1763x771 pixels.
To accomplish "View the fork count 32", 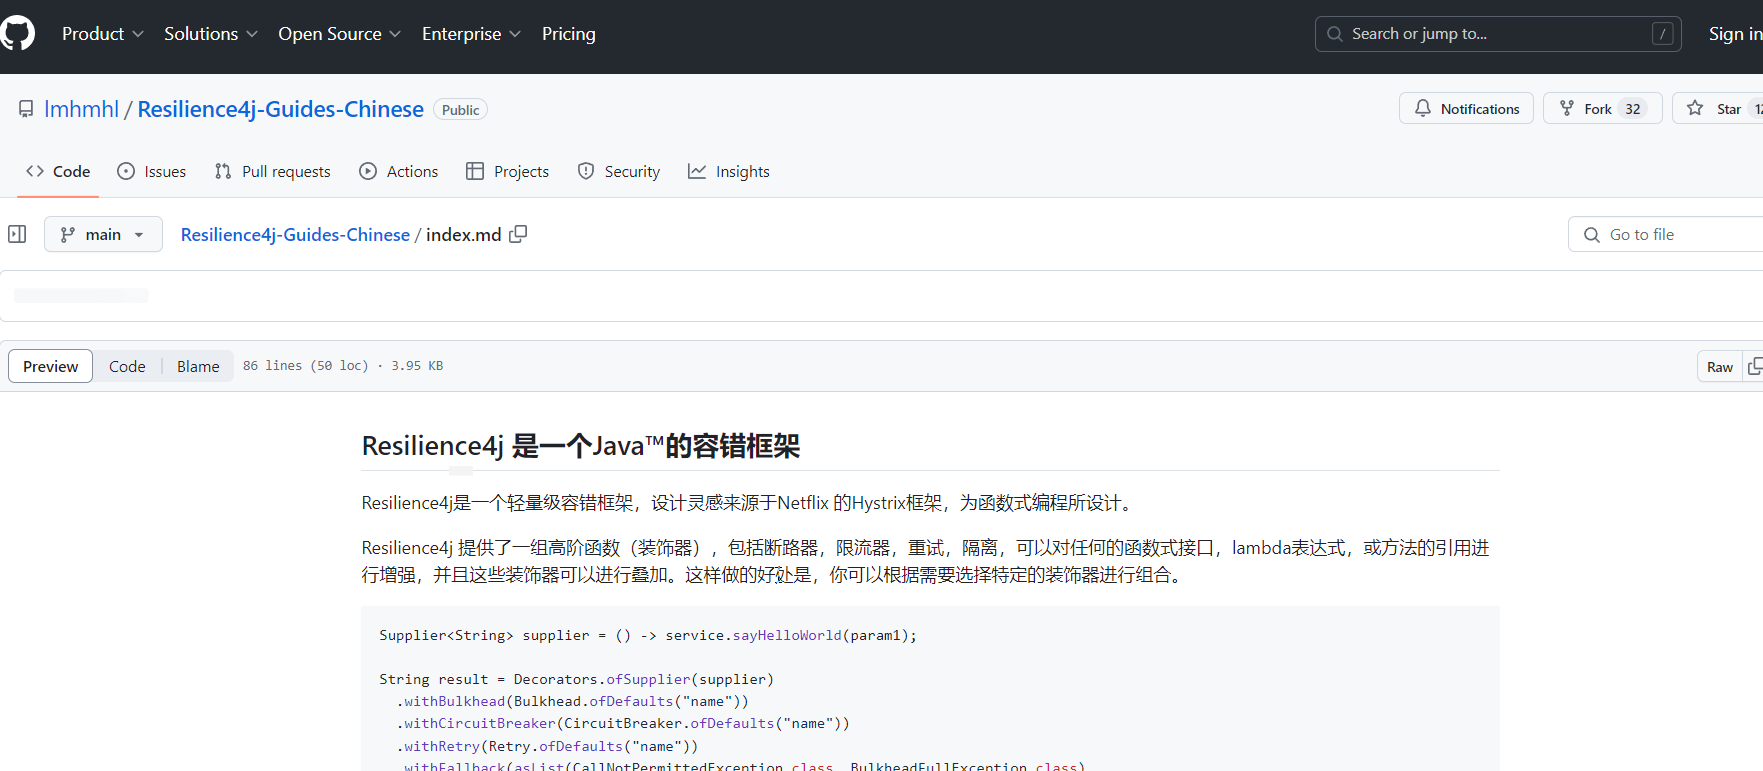I will (1633, 109).
